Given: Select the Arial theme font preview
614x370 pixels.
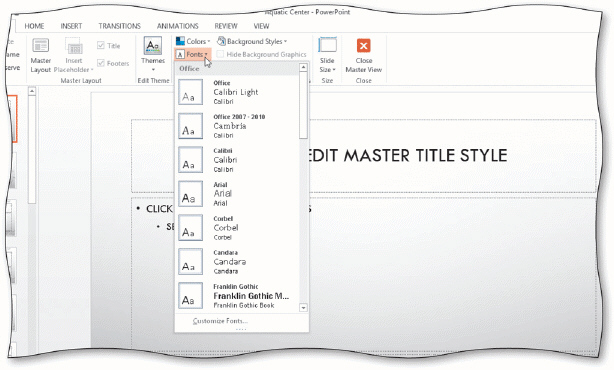Looking at the screenshot, I should [x=191, y=194].
